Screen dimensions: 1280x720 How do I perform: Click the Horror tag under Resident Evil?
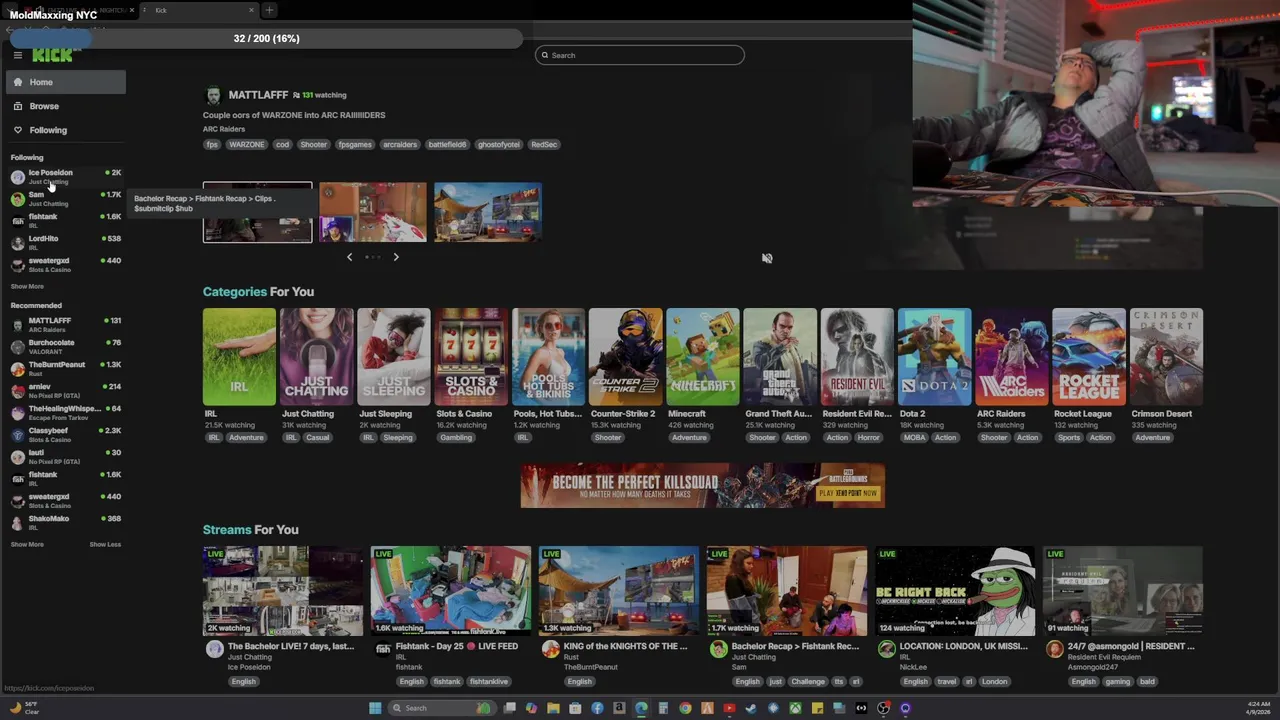(868, 437)
